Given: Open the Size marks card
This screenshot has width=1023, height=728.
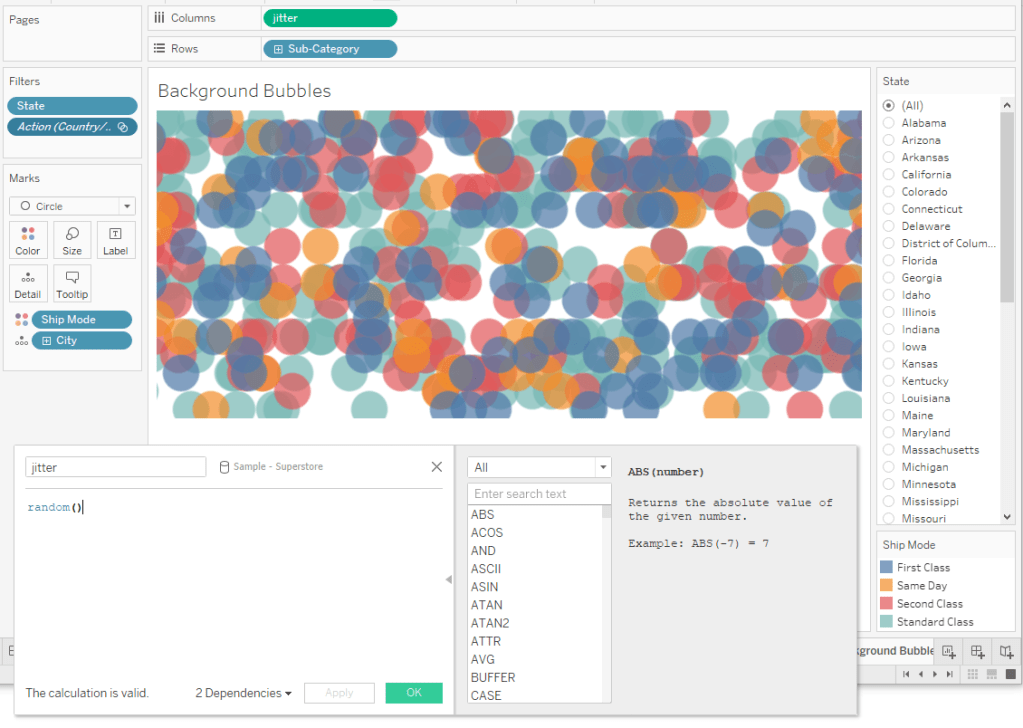Looking at the screenshot, I should 72,240.
